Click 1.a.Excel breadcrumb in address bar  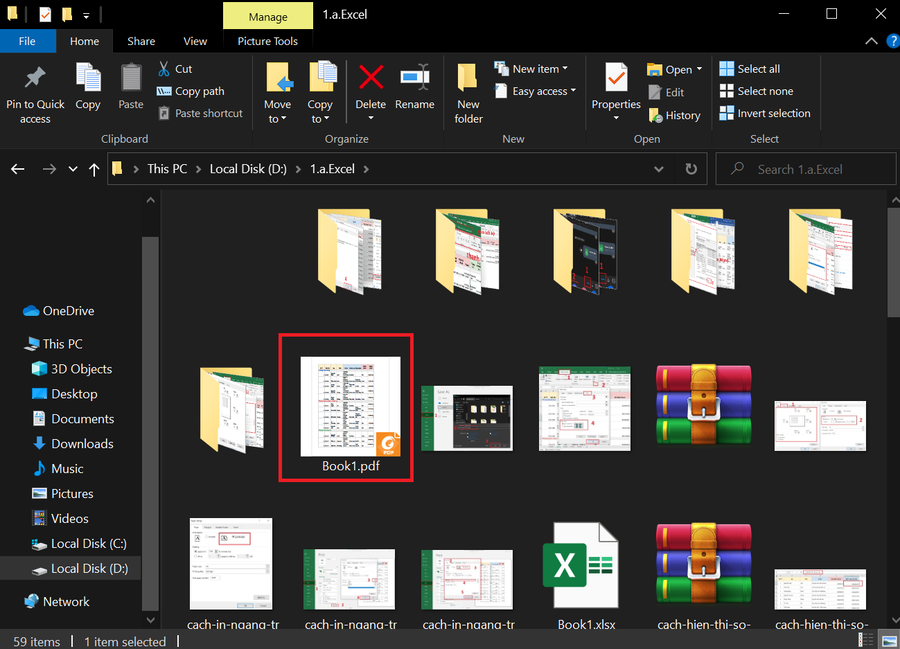[x=332, y=169]
